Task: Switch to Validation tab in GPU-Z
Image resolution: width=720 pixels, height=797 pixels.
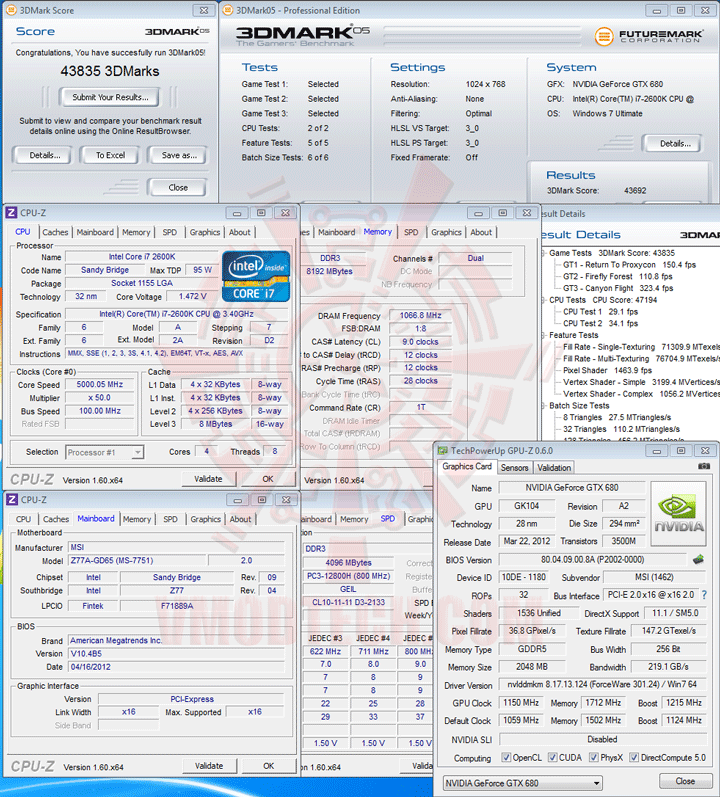Action: (554, 468)
